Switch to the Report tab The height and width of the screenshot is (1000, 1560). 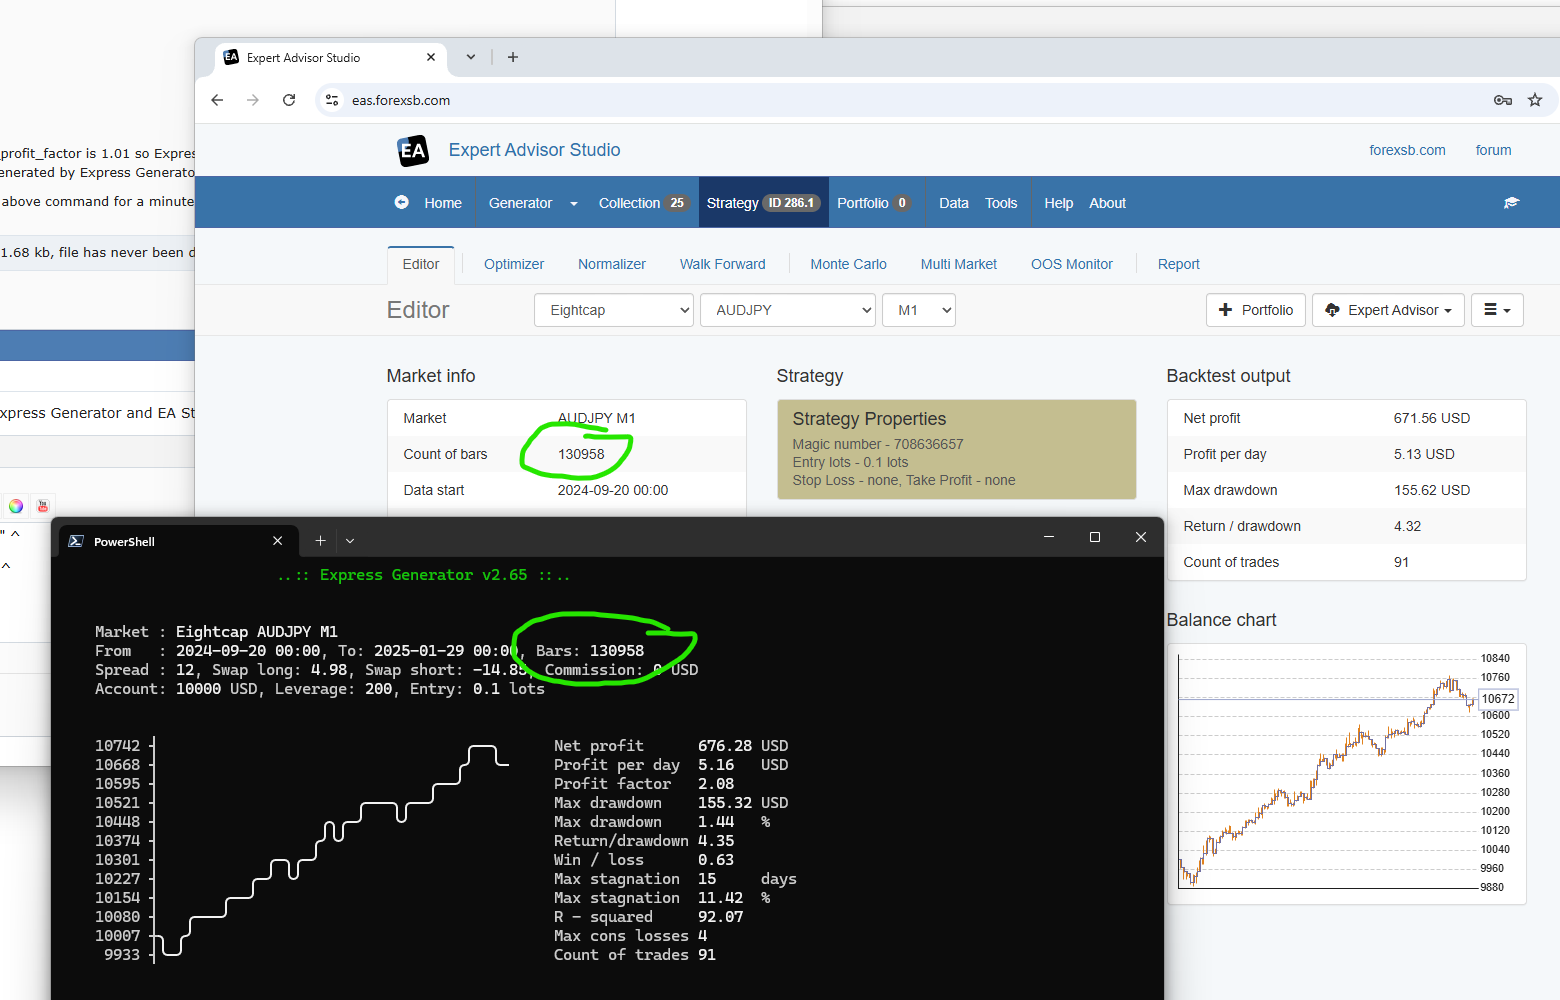coord(1179,265)
